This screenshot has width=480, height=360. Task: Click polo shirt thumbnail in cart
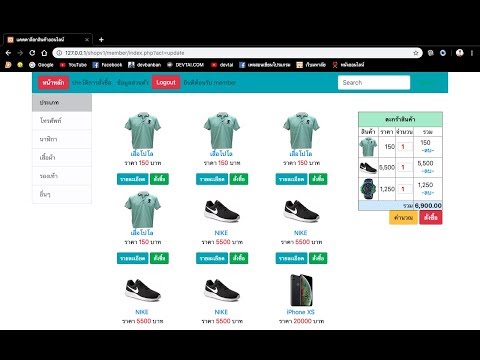(368, 147)
